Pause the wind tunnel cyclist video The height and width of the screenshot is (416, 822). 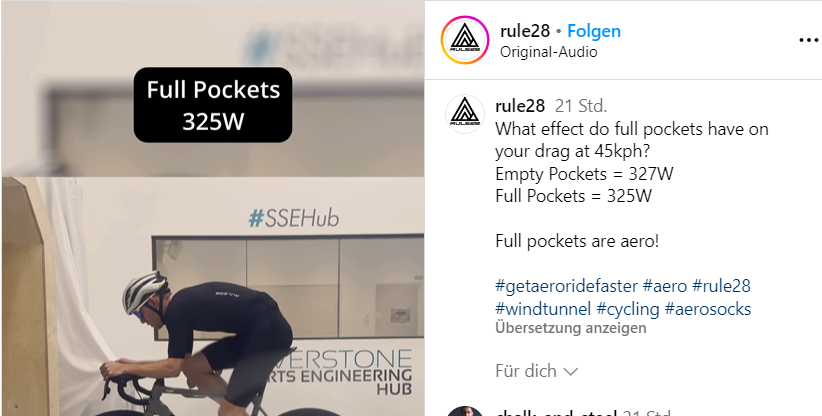[x=213, y=297]
